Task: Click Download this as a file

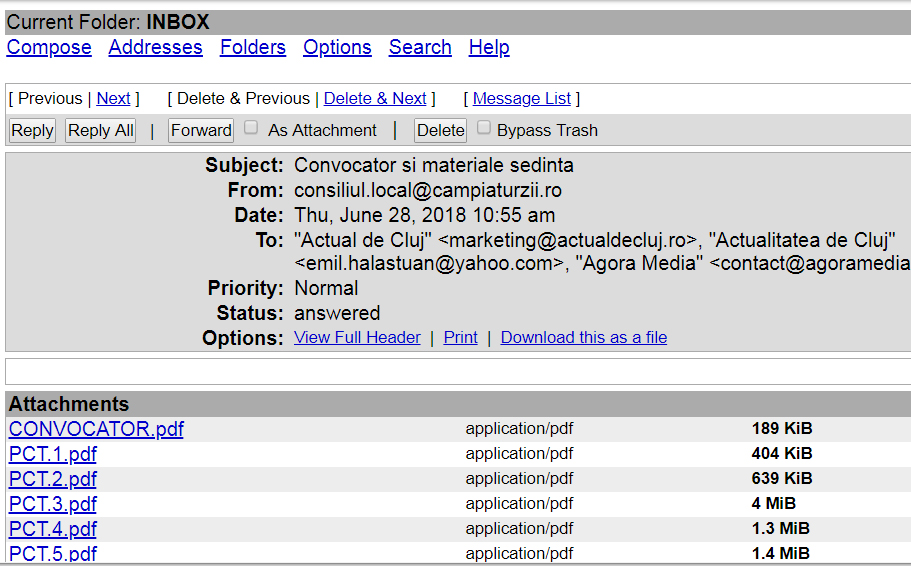Action: pos(583,338)
